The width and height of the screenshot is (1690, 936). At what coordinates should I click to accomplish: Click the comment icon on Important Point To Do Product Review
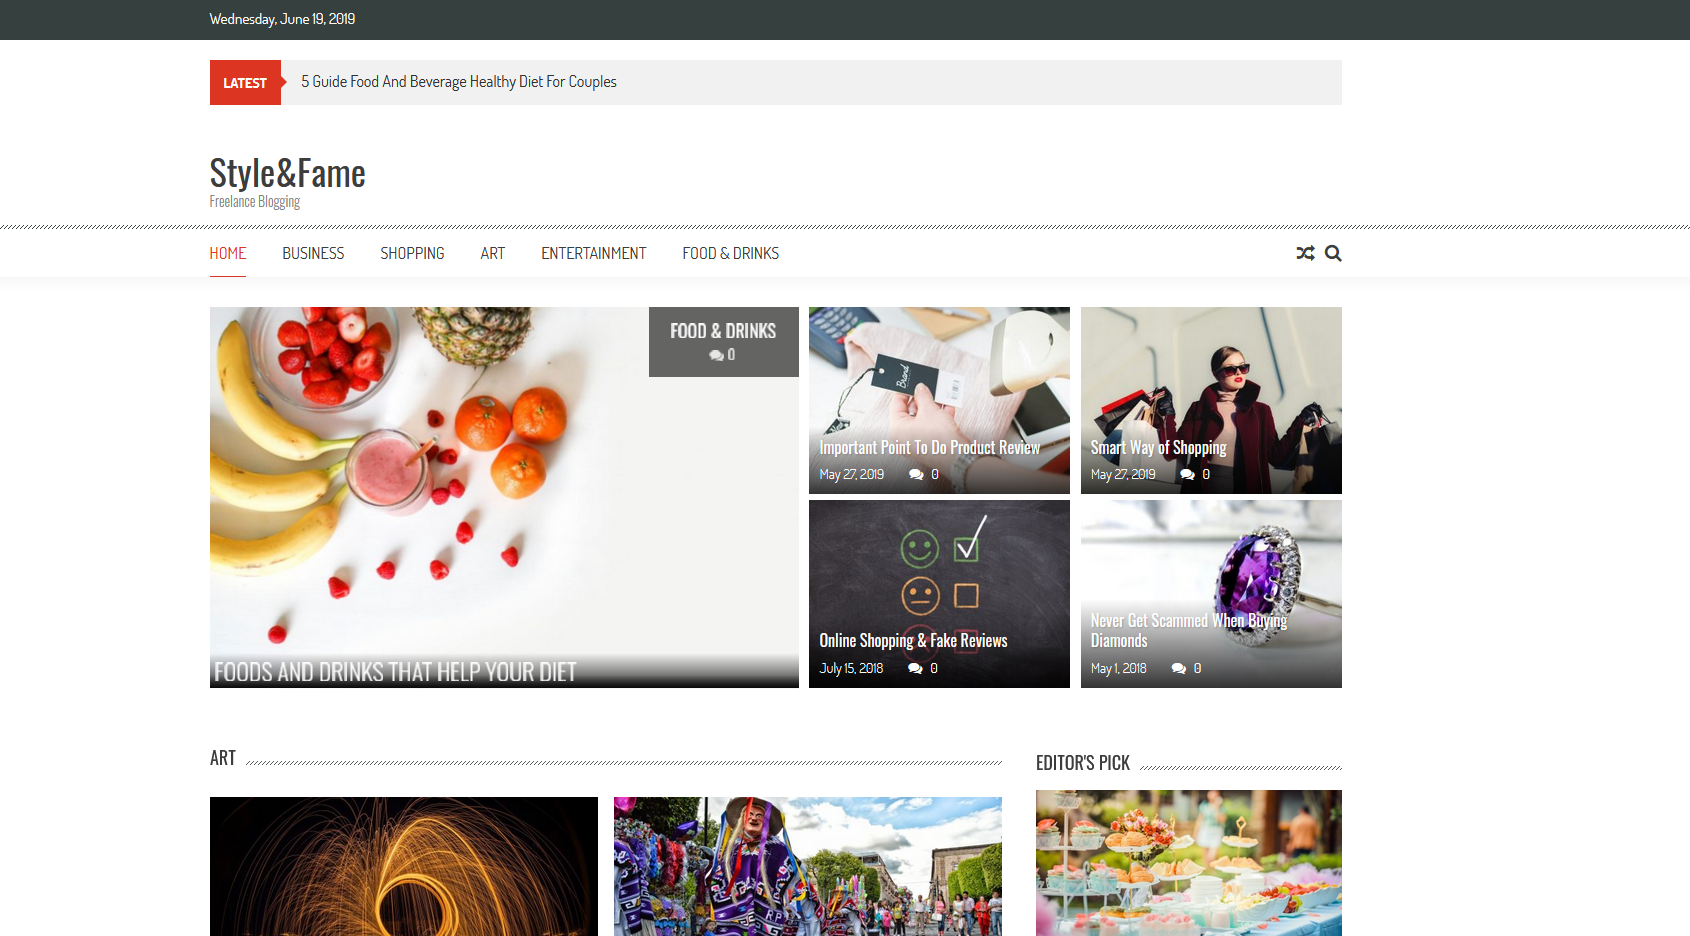pos(917,474)
